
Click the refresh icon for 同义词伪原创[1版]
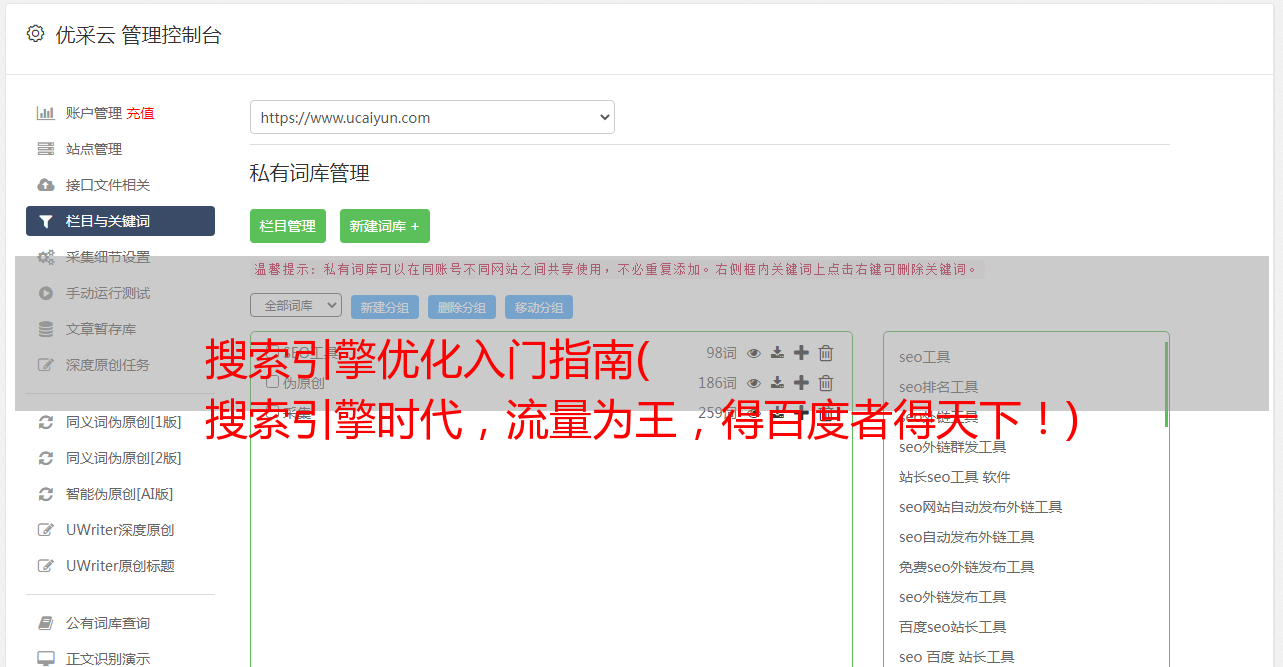46,422
